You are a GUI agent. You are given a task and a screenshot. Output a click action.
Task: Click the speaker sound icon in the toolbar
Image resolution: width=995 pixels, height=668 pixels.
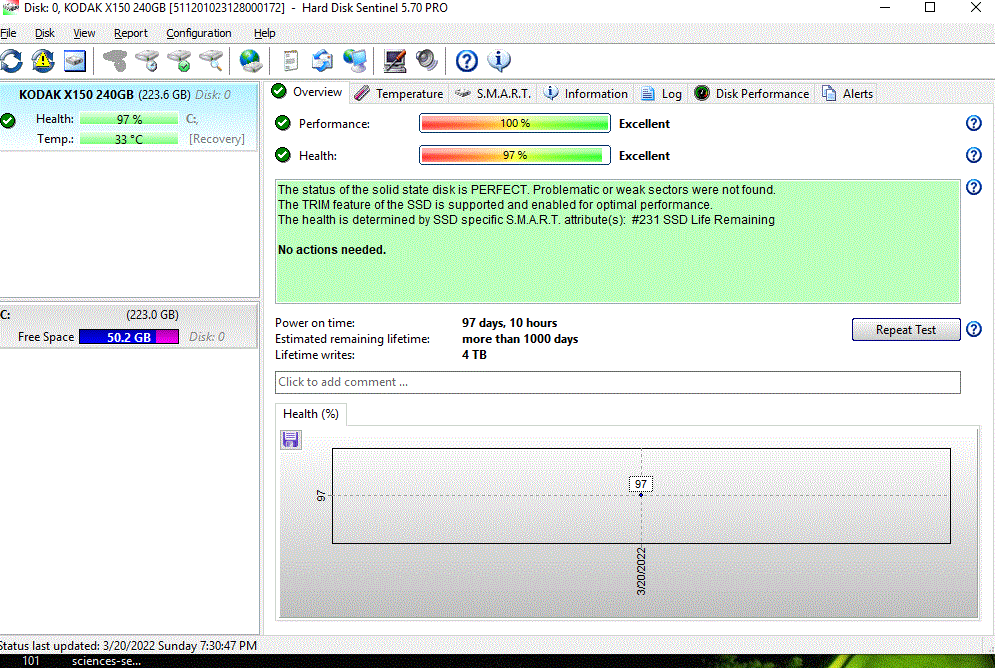click(x=426, y=61)
